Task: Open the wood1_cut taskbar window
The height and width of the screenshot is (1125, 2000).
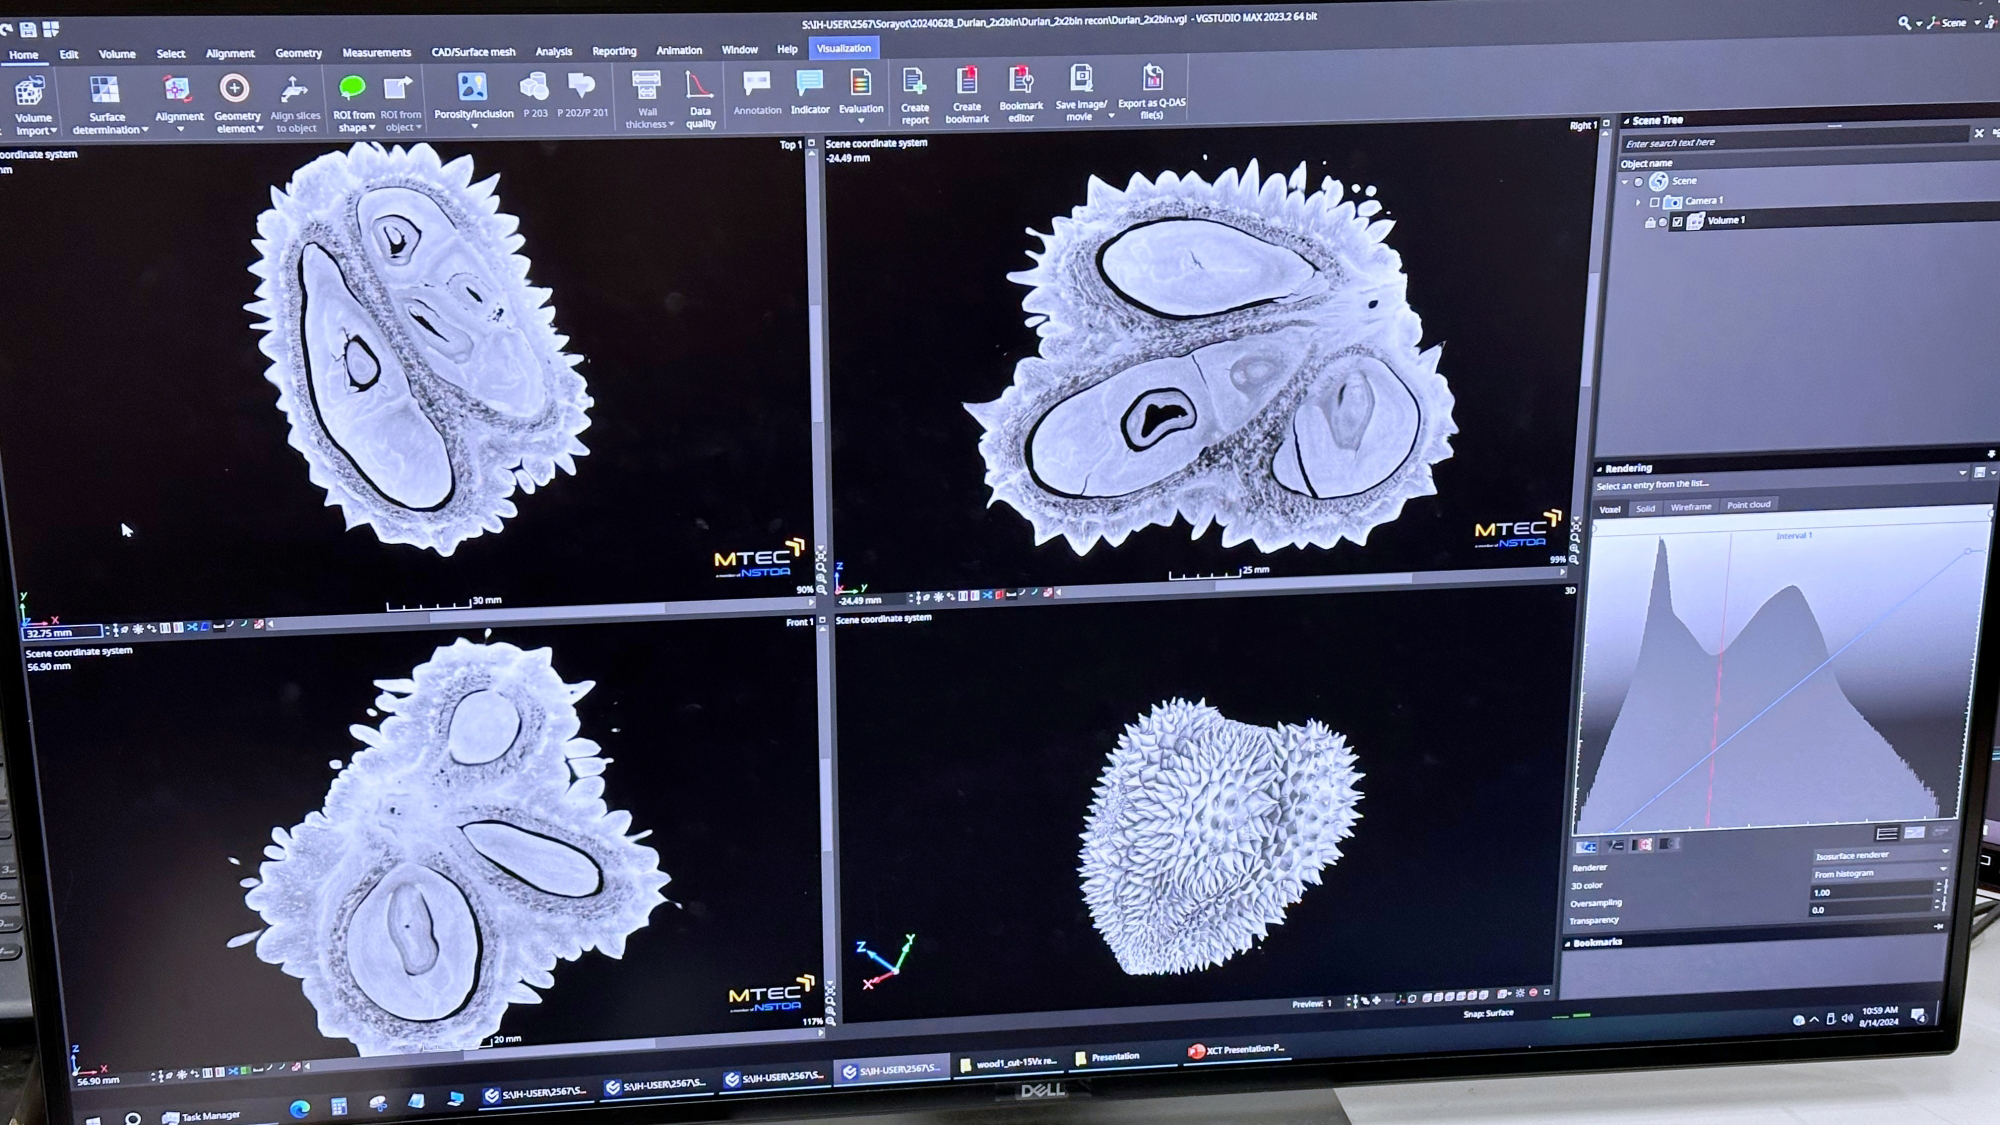Action: coord(1008,1063)
